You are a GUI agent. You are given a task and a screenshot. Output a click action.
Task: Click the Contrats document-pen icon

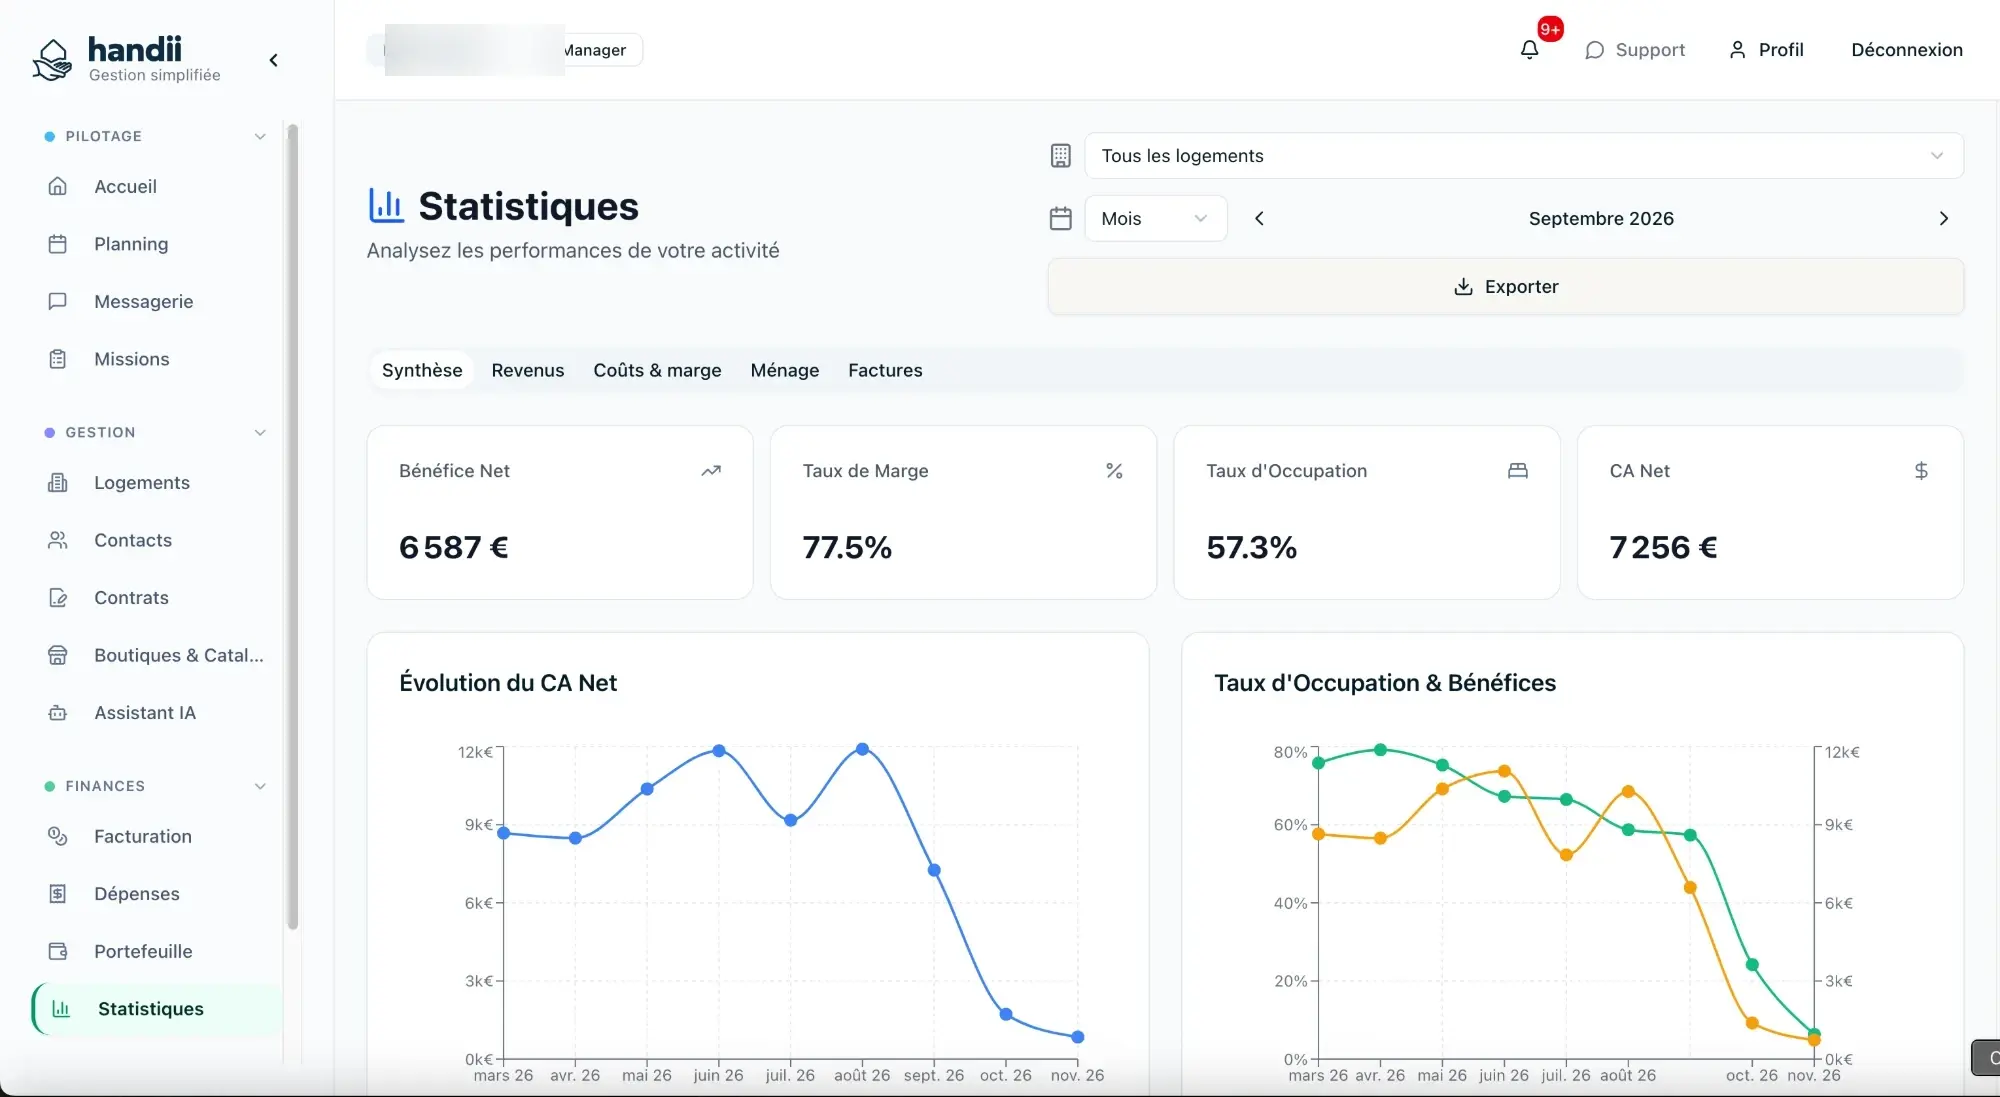pos(58,598)
